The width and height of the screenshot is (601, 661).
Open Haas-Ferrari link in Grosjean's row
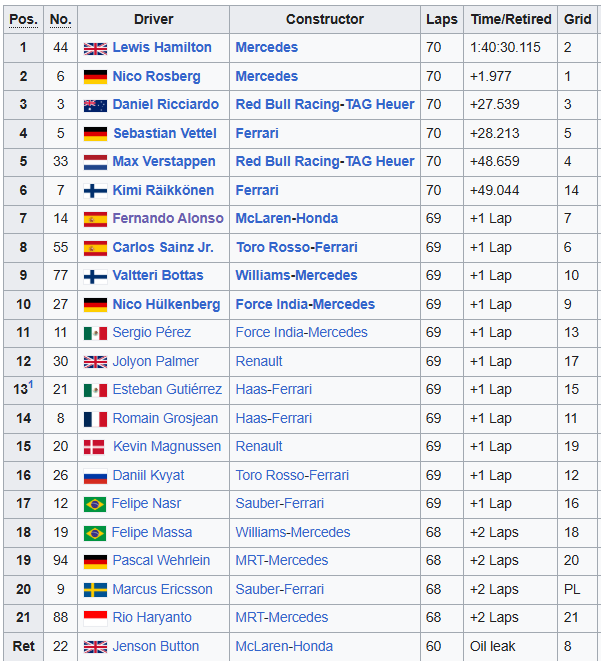pyautogui.click(x=274, y=418)
